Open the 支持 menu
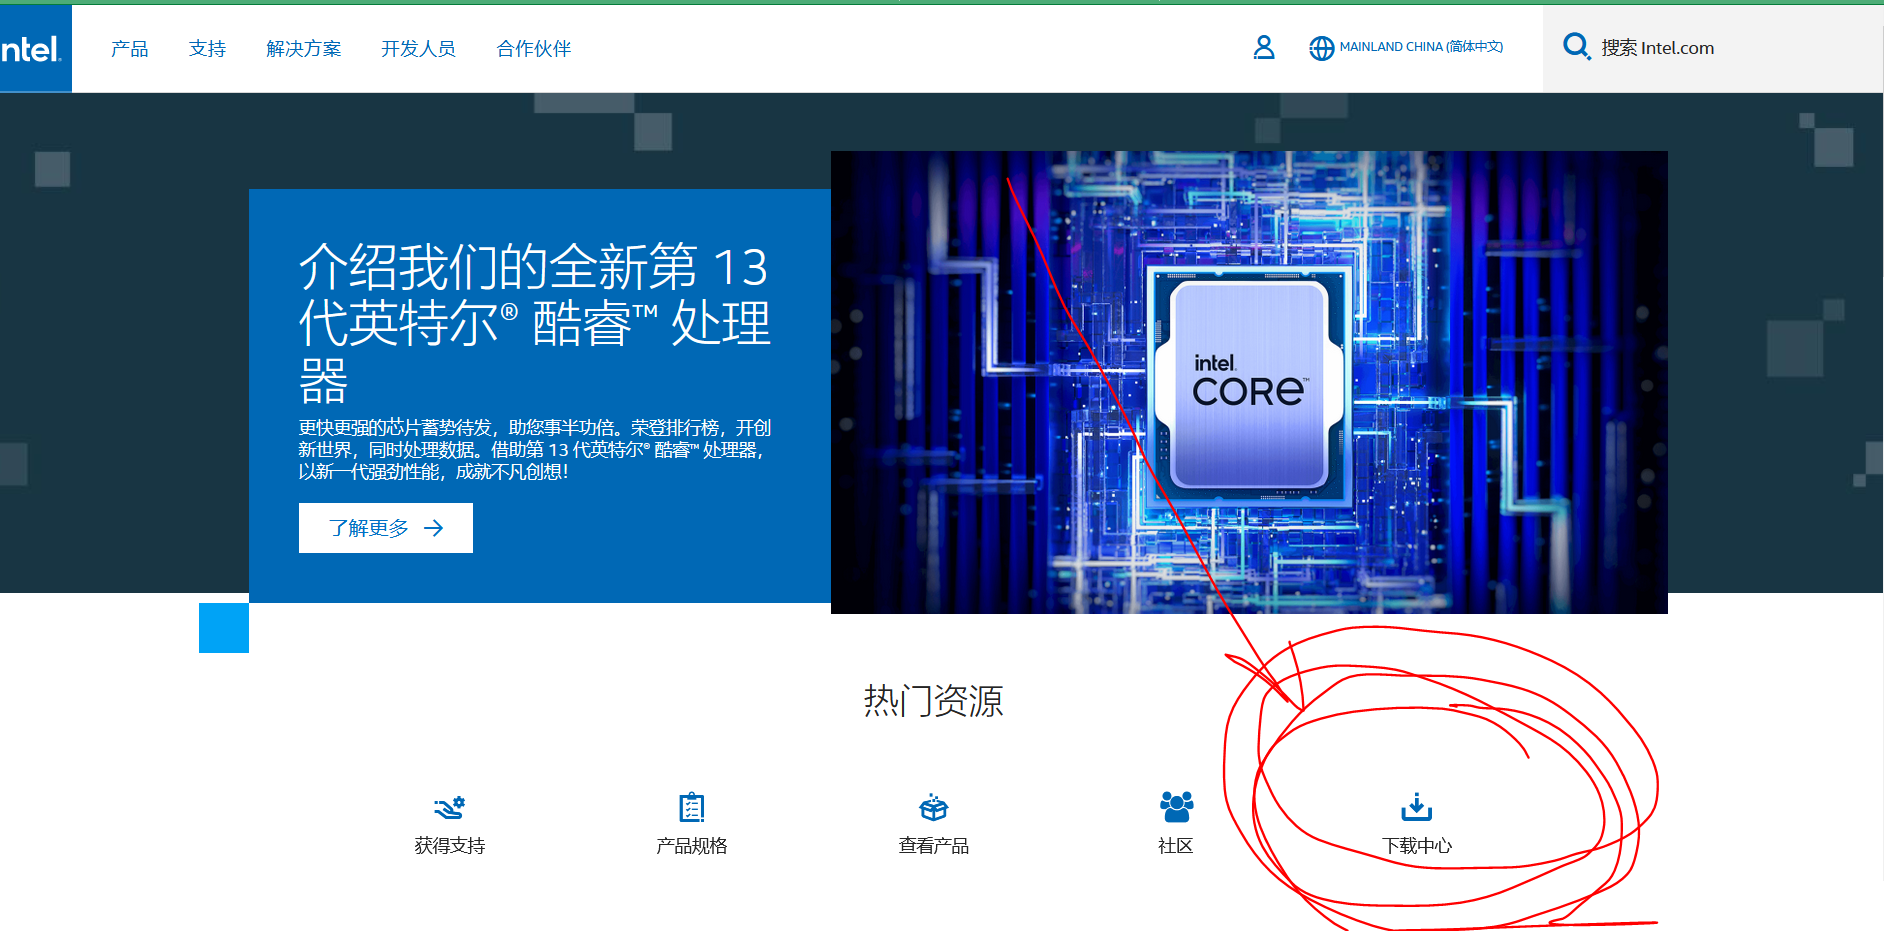This screenshot has width=1884, height=931. (208, 49)
